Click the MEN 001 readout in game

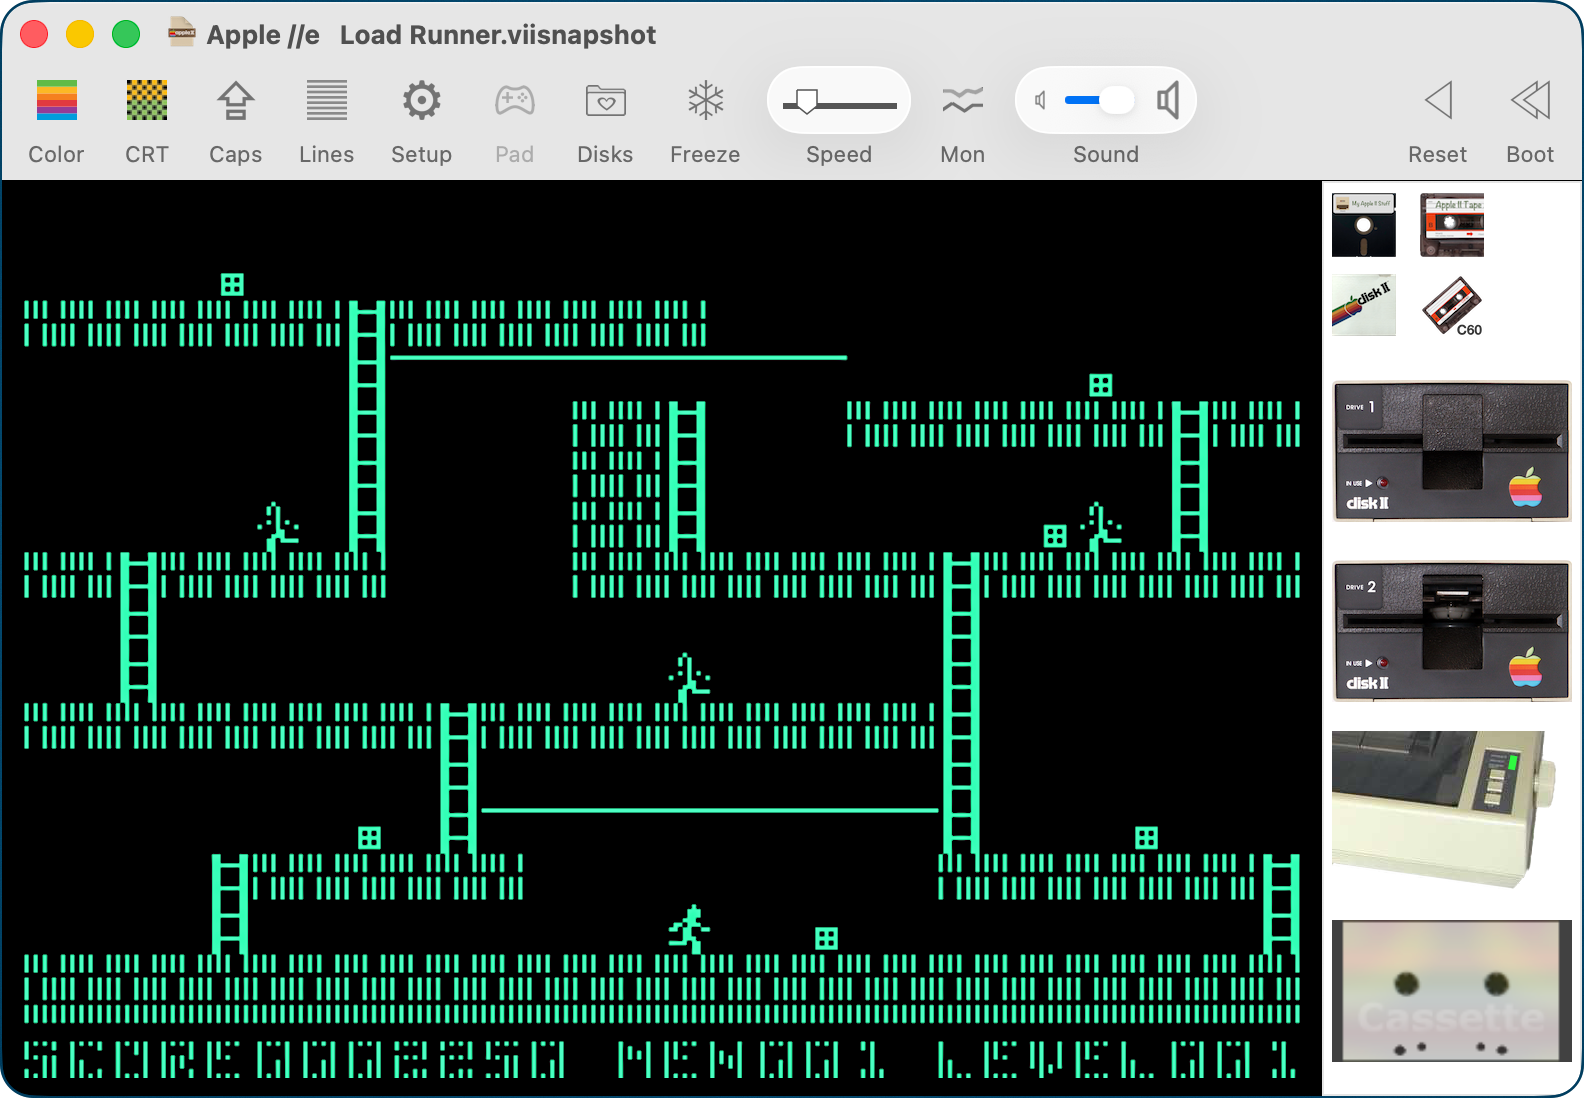[752, 1060]
